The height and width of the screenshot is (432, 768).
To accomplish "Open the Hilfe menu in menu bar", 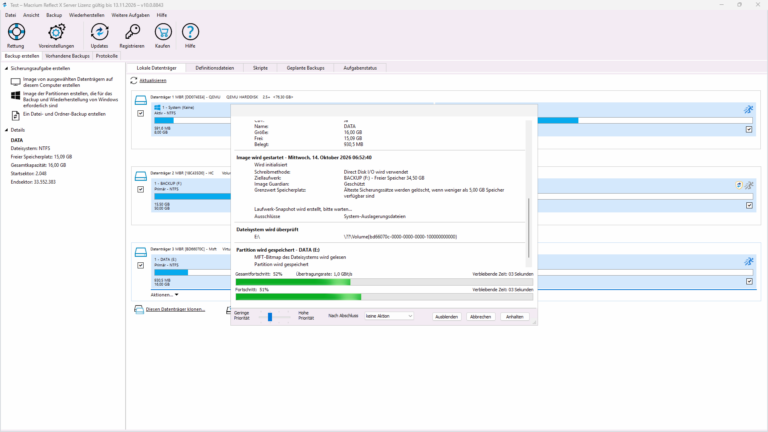I will tap(162, 15).
